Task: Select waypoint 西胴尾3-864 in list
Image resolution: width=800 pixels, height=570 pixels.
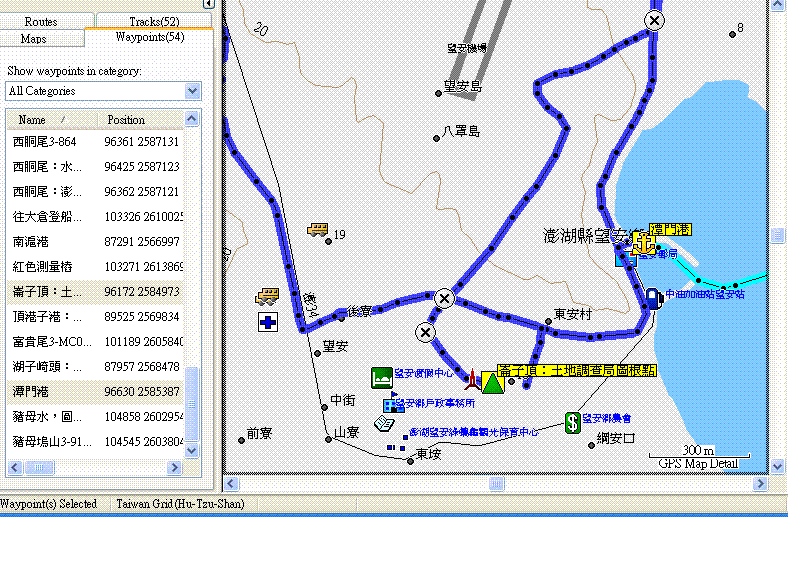Action: click(95, 142)
